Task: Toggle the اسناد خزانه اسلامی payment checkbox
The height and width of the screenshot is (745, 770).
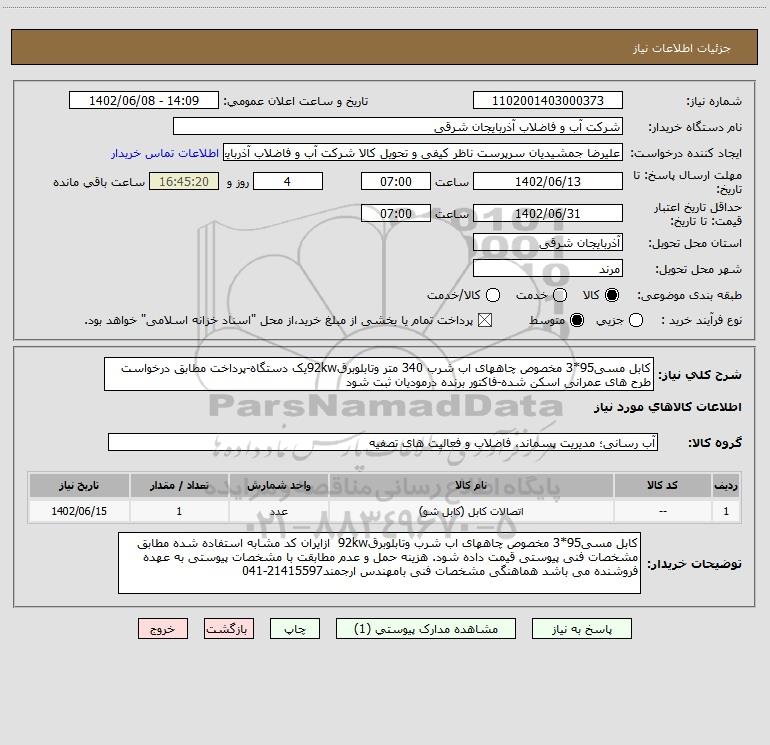Action: (x=485, y=320)
